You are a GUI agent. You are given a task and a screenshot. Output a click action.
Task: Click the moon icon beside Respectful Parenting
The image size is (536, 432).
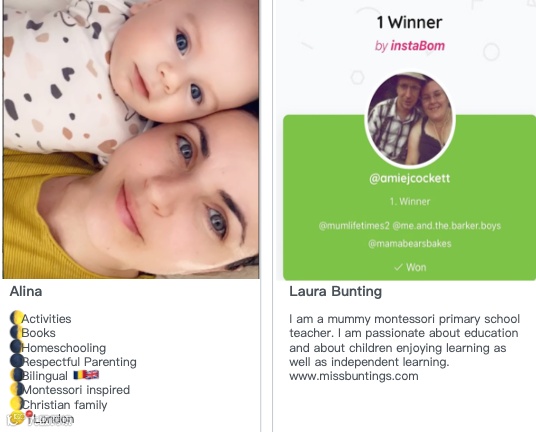pos(16,361)
